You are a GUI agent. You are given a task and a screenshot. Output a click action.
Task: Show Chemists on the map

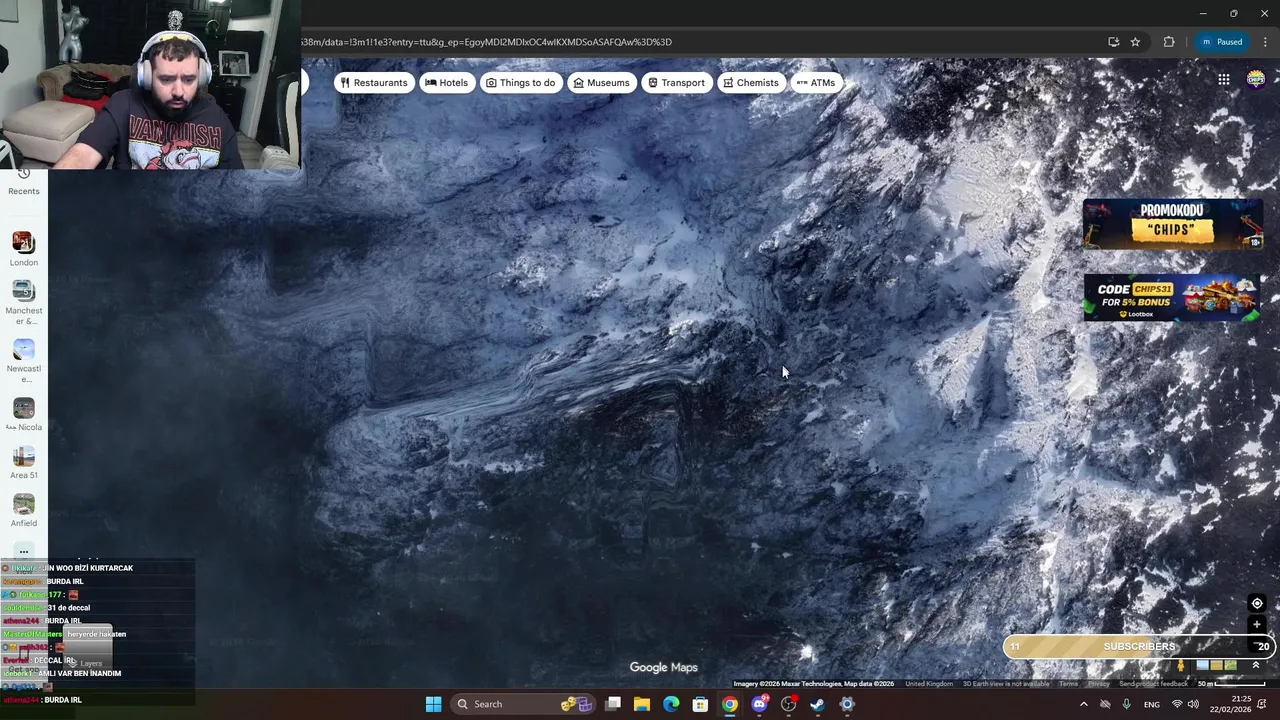click(x=750, y=83)
